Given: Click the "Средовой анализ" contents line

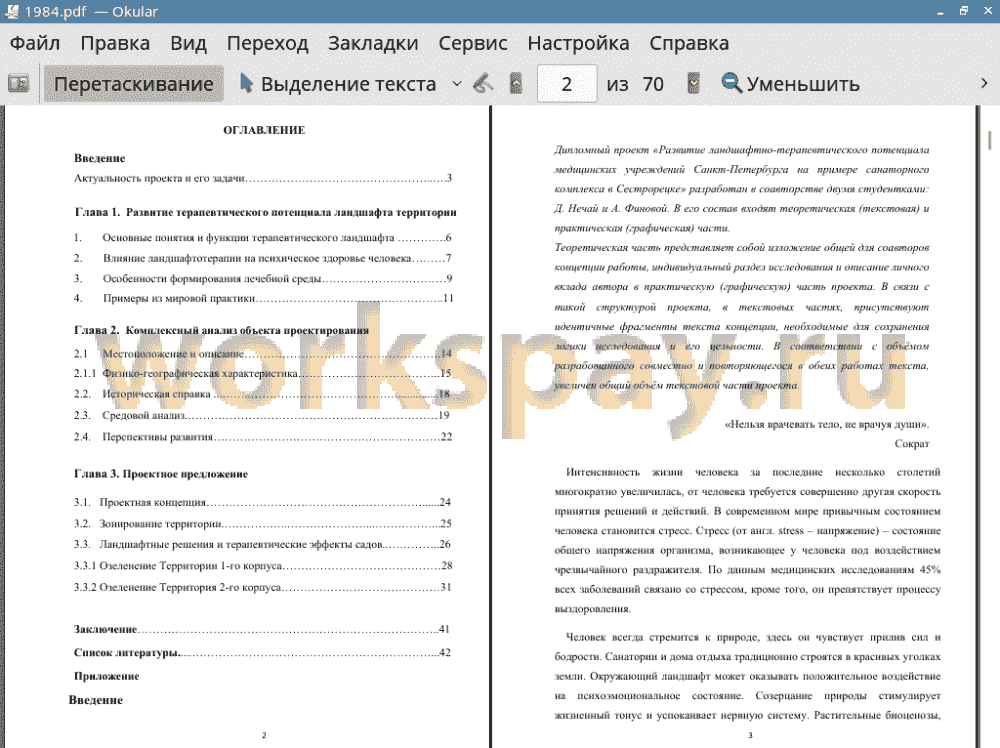Looking at the screenshot, I should point(261,415).
